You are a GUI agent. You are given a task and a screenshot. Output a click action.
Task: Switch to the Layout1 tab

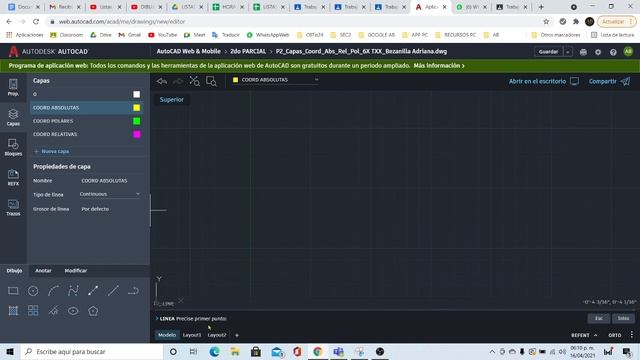point(192,335)
